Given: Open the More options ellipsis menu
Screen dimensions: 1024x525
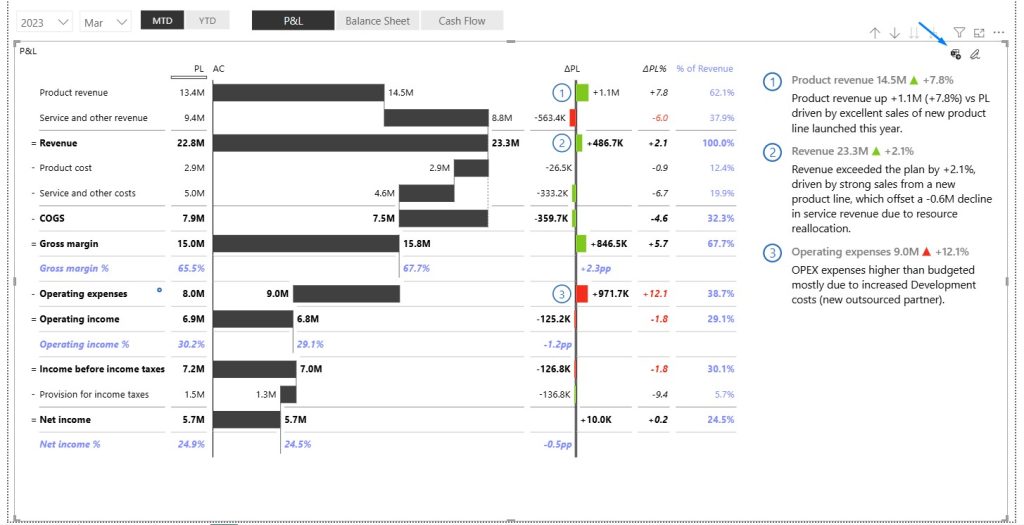Looking at the screenshot, I should click(999, 33).
